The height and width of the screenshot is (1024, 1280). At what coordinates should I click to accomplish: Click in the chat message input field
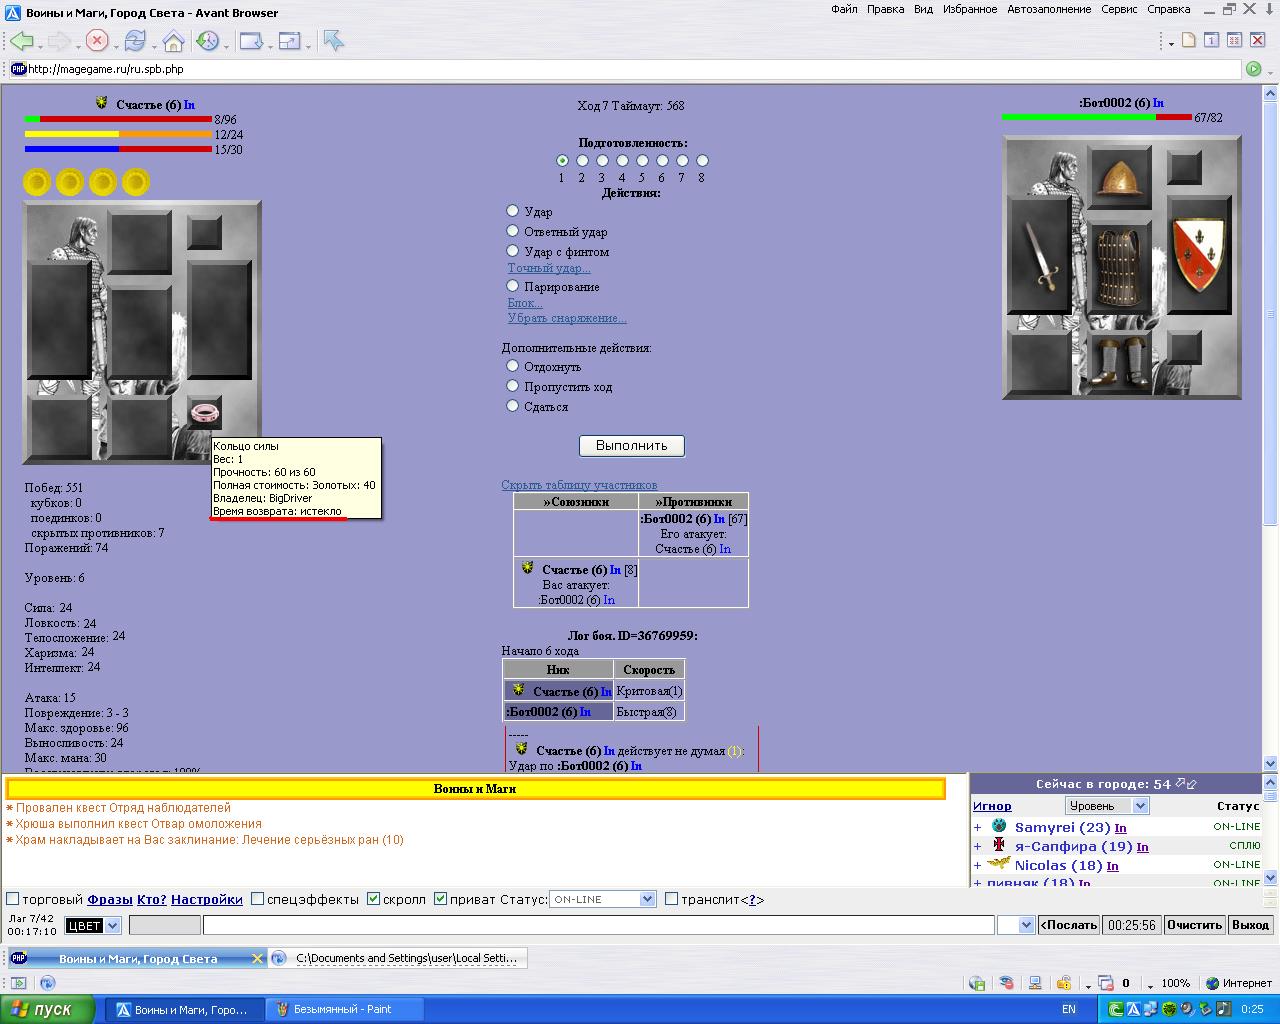tap(599, 925)
